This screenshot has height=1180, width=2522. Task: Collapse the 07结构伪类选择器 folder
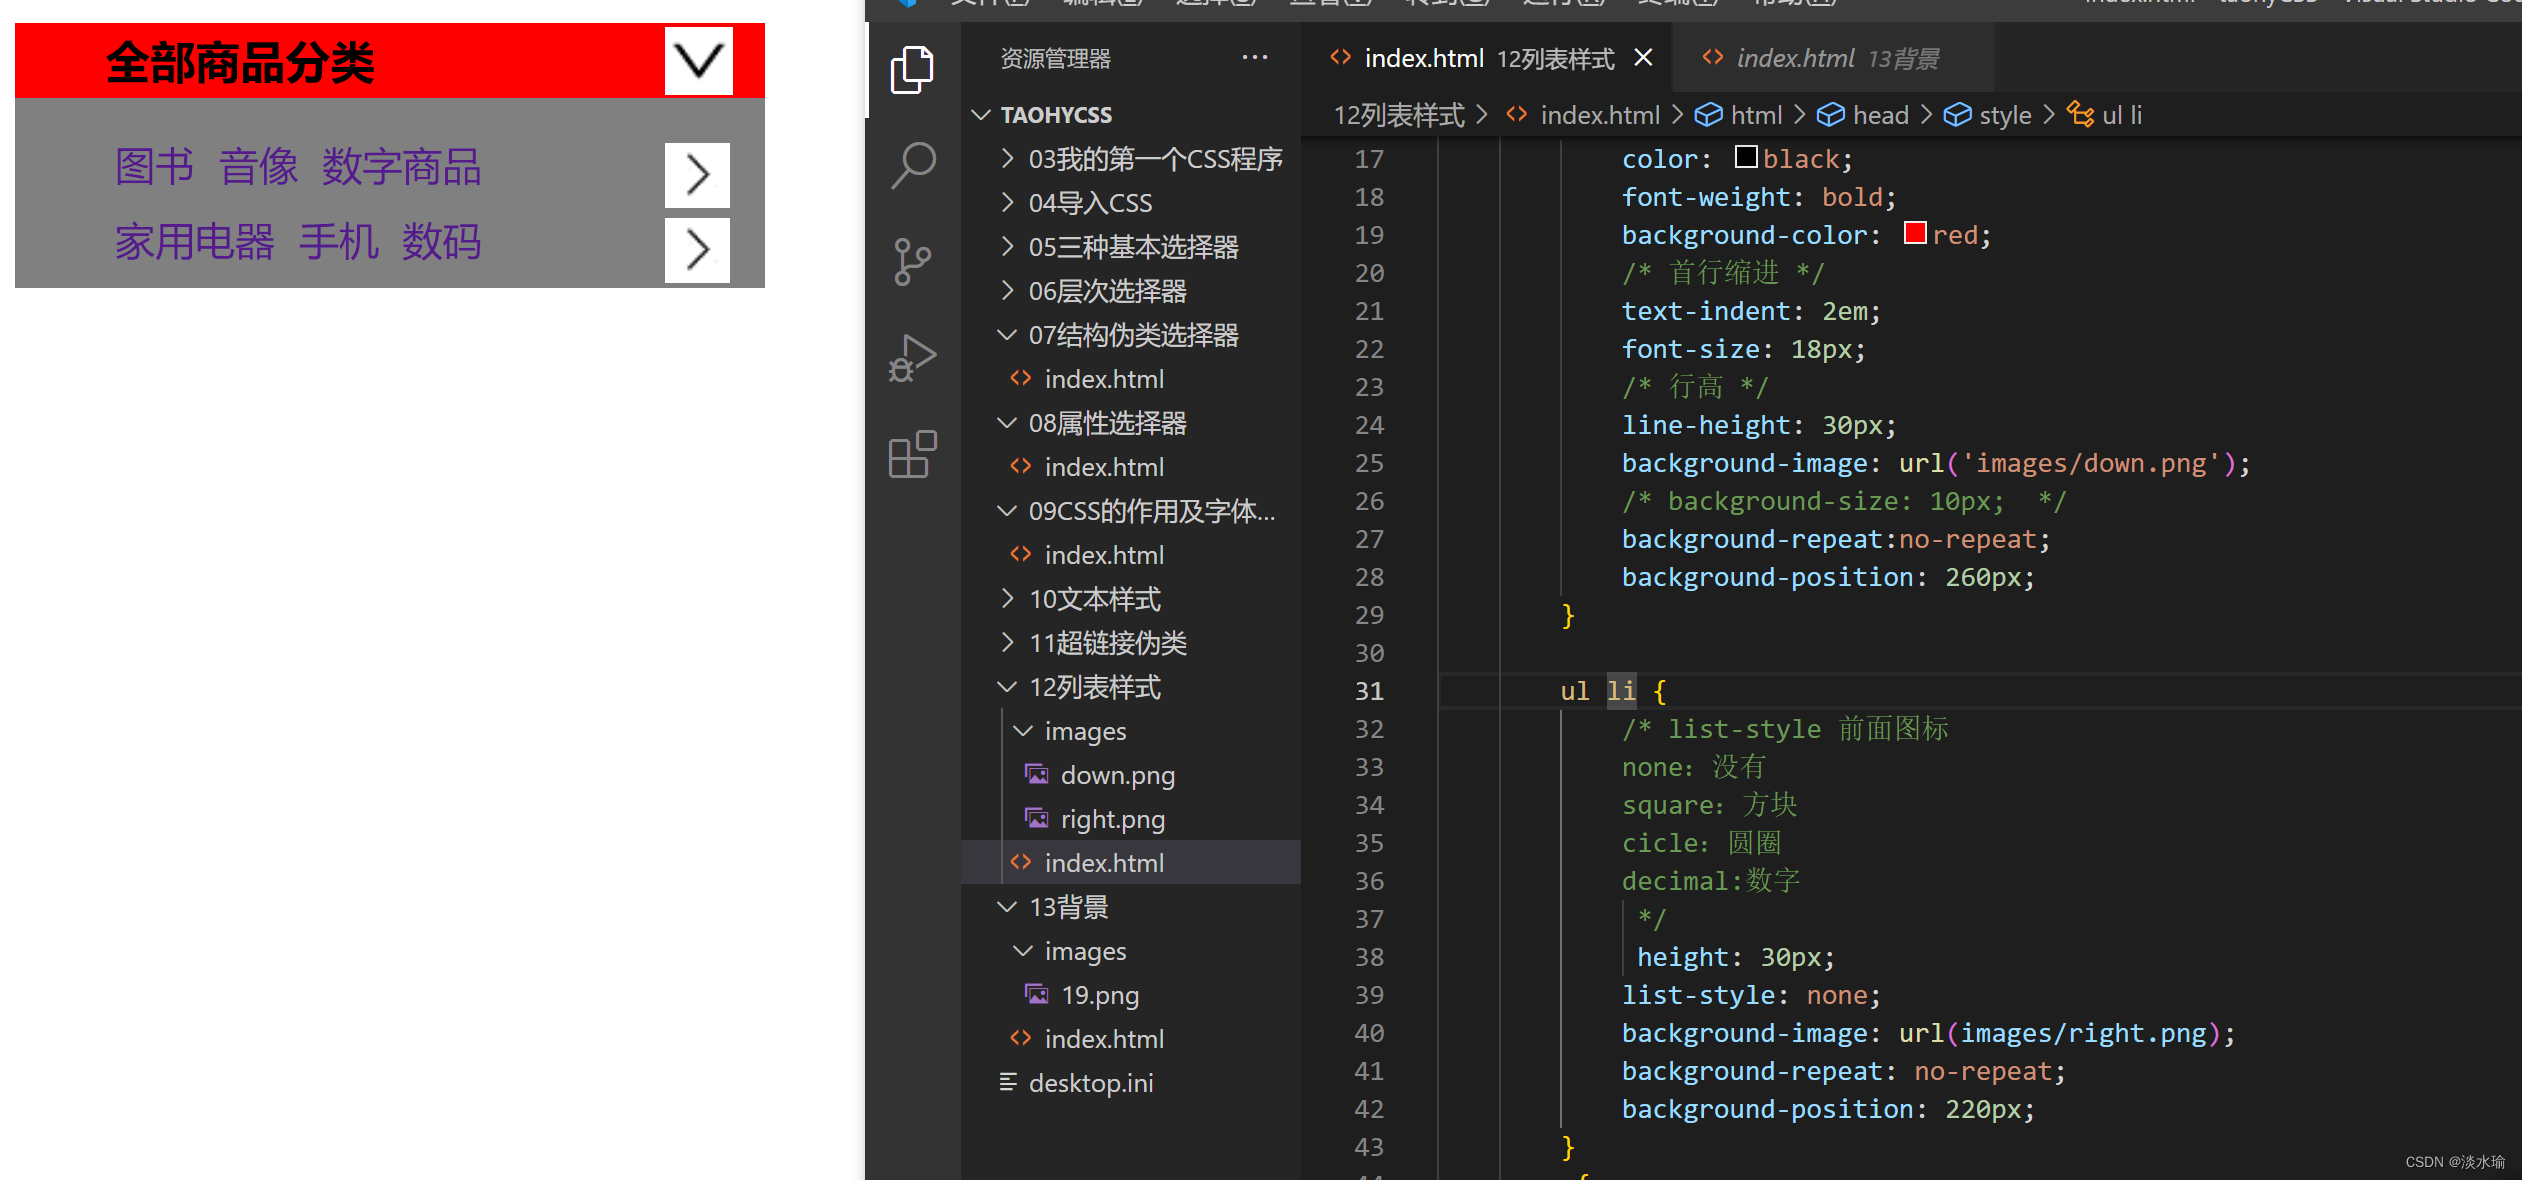tap(1008, 335)
